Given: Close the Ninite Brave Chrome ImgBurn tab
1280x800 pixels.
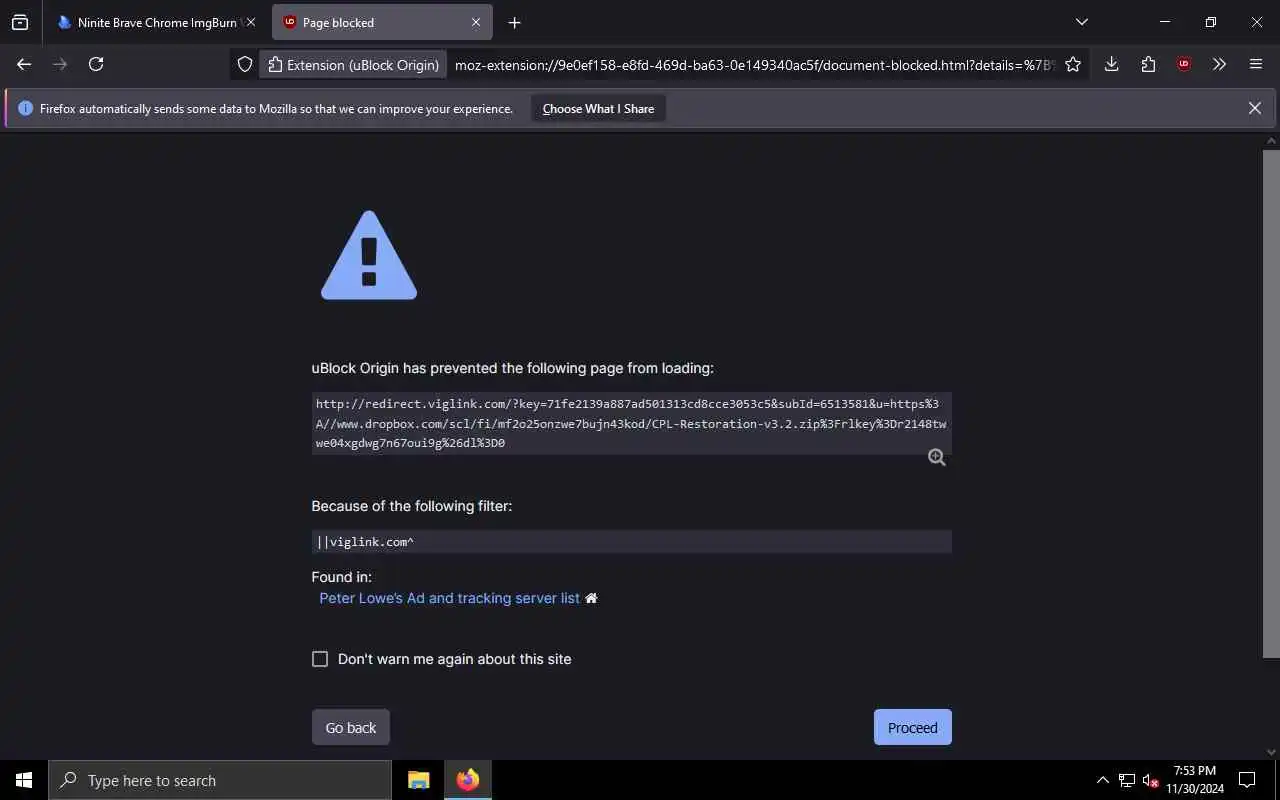Looking at the screenshot, I should 251,22.
